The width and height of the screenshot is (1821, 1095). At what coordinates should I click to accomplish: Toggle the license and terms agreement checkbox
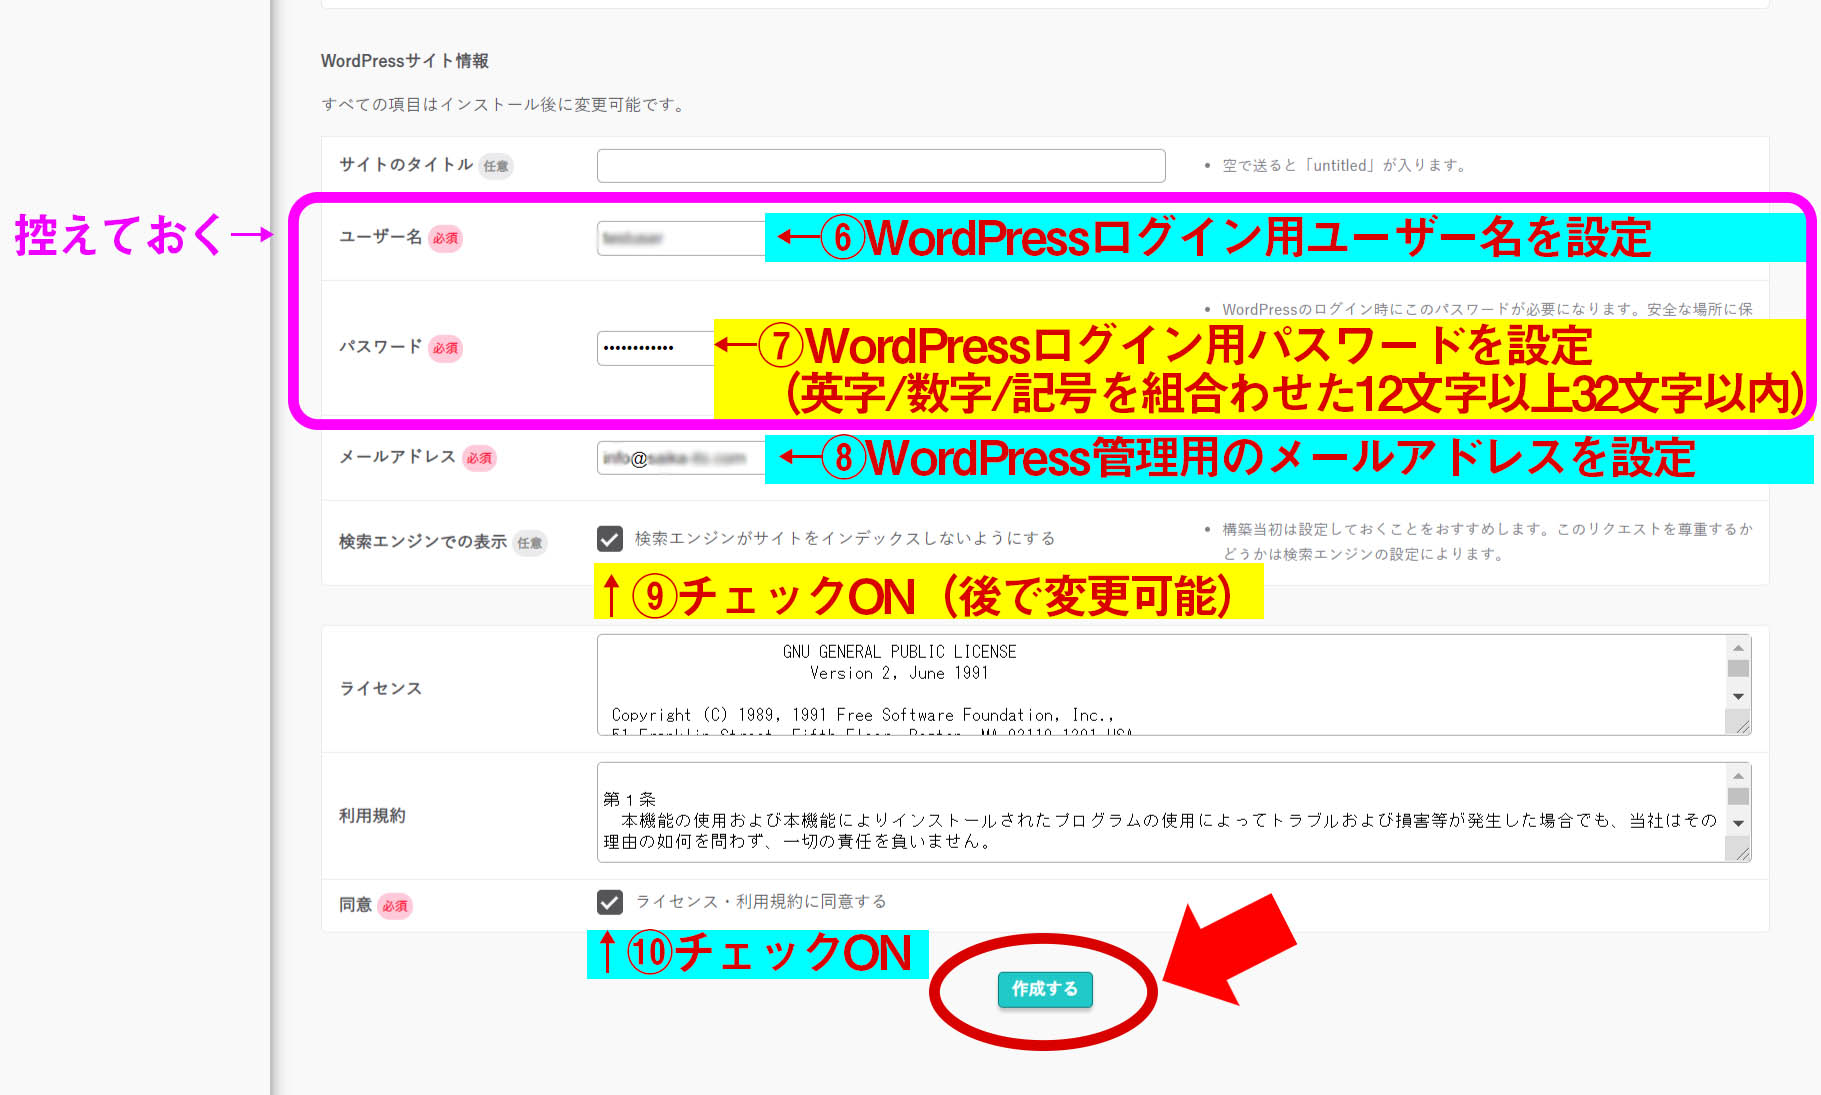click(x=610, y=902)
